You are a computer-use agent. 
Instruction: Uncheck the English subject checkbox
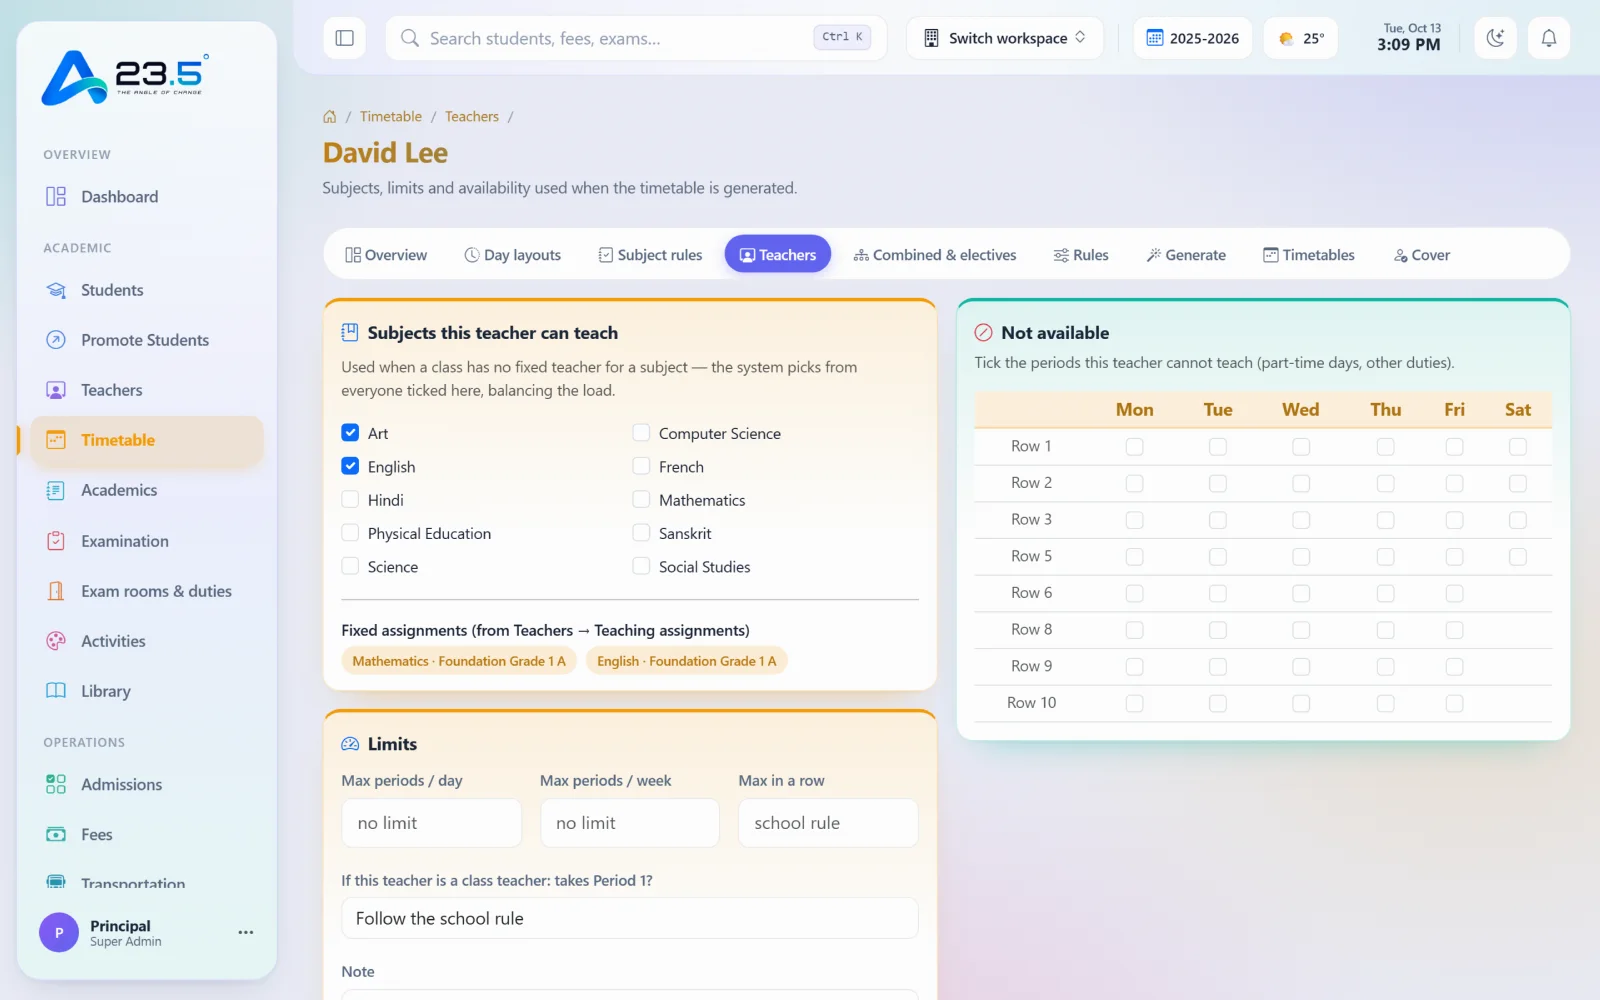[x=350, y=466]
